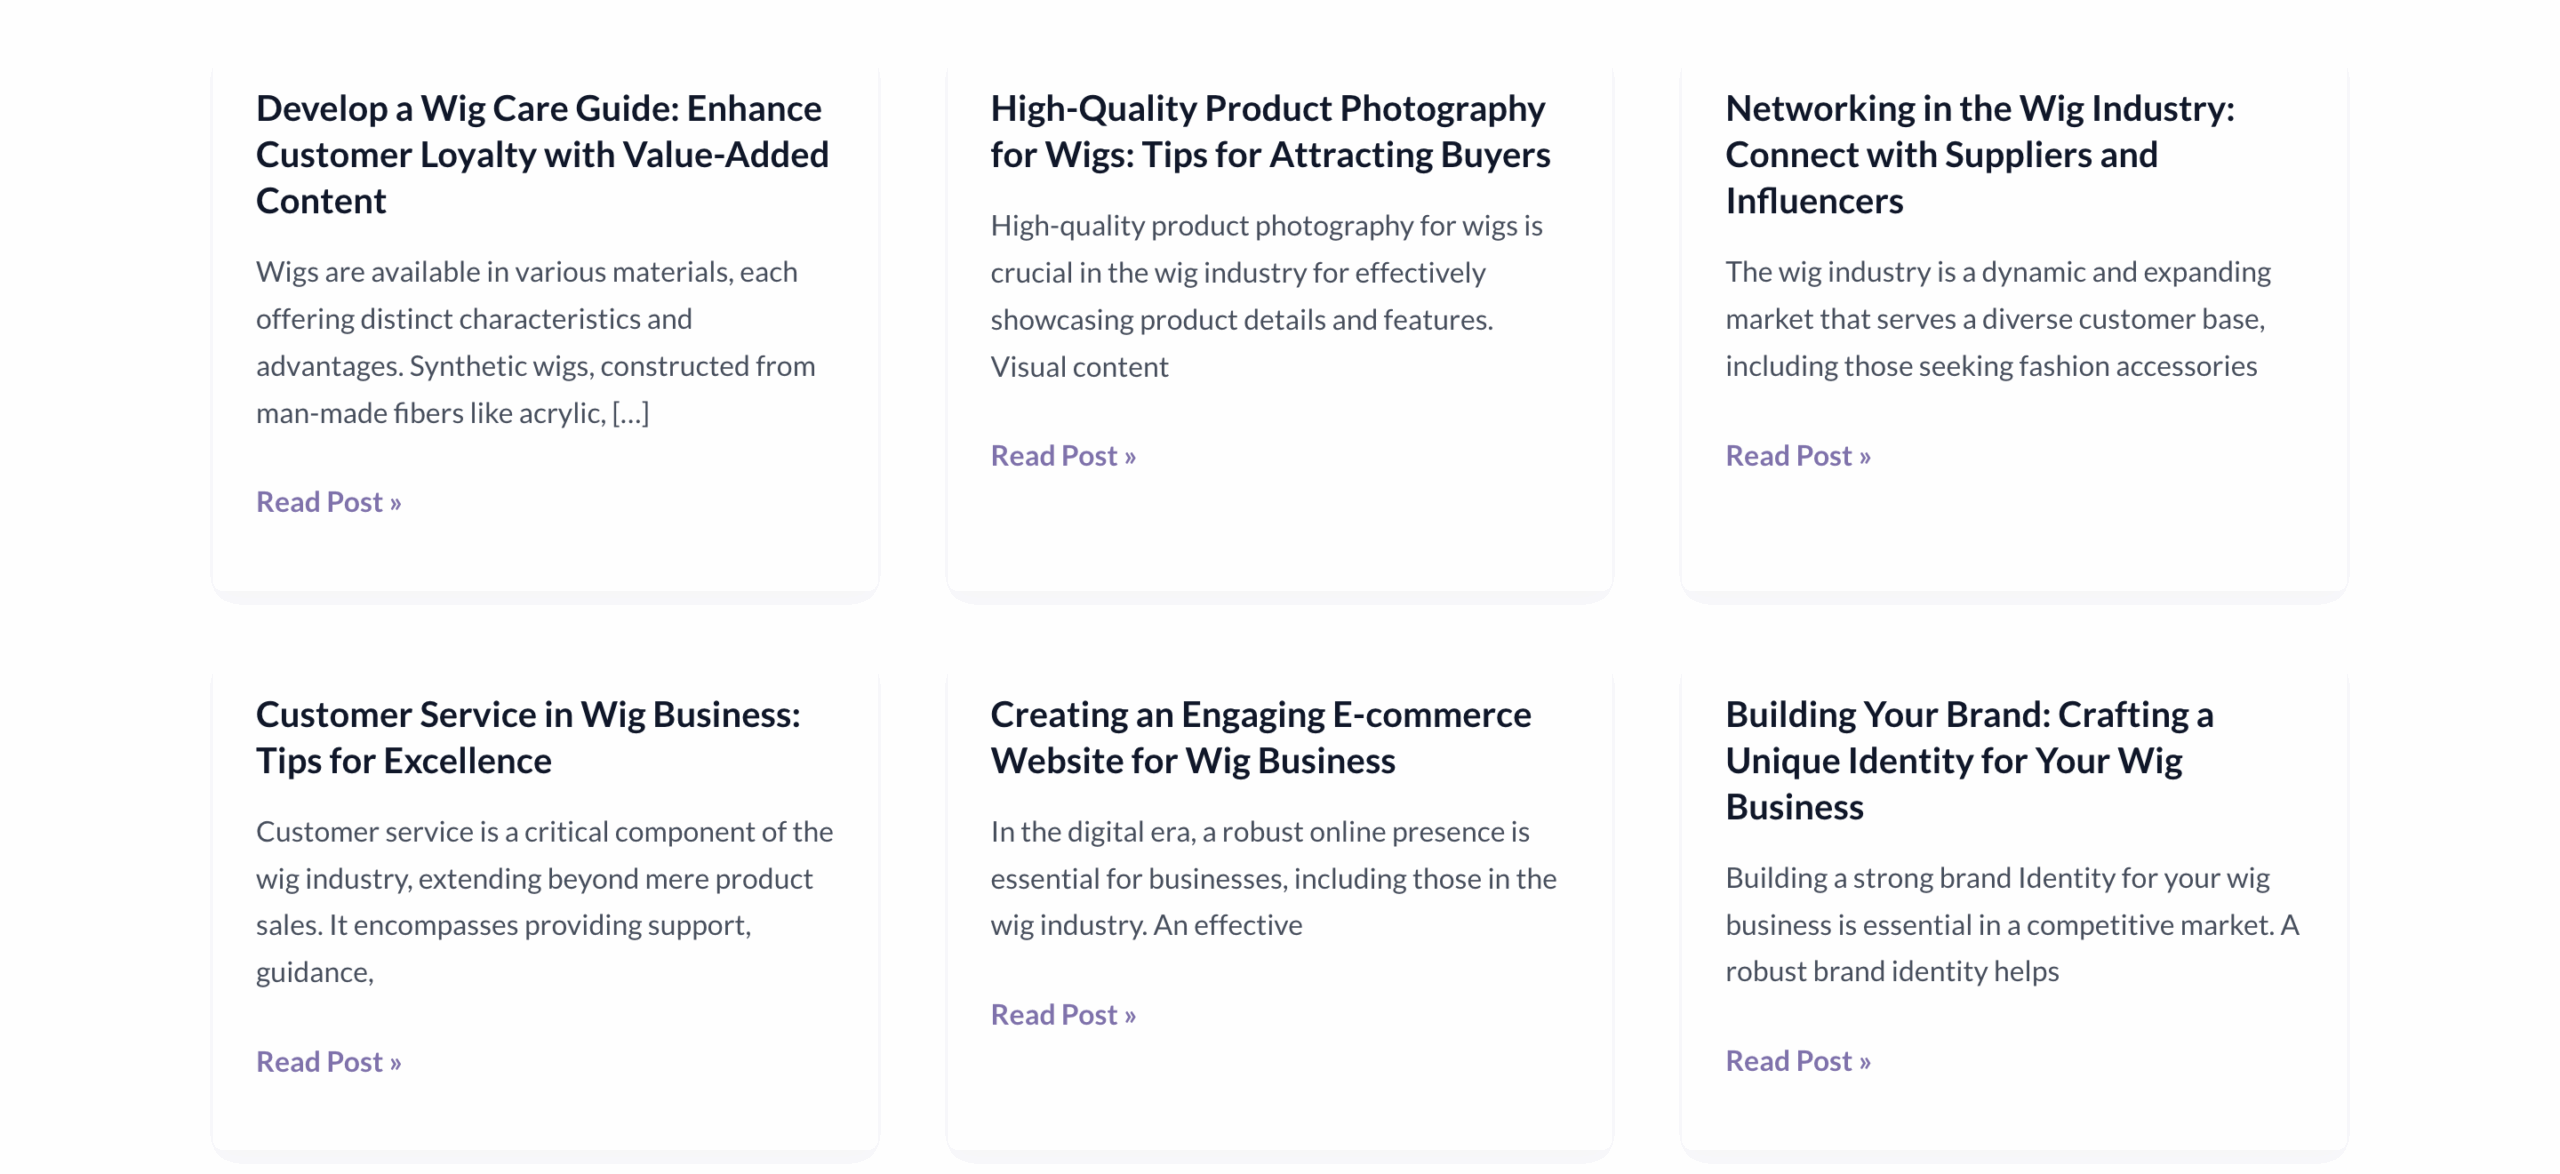This screenshot has width=2560, height=1174.
Task: Open 'Networking in the Wig Industry' post title
Action: point(1979,154)
